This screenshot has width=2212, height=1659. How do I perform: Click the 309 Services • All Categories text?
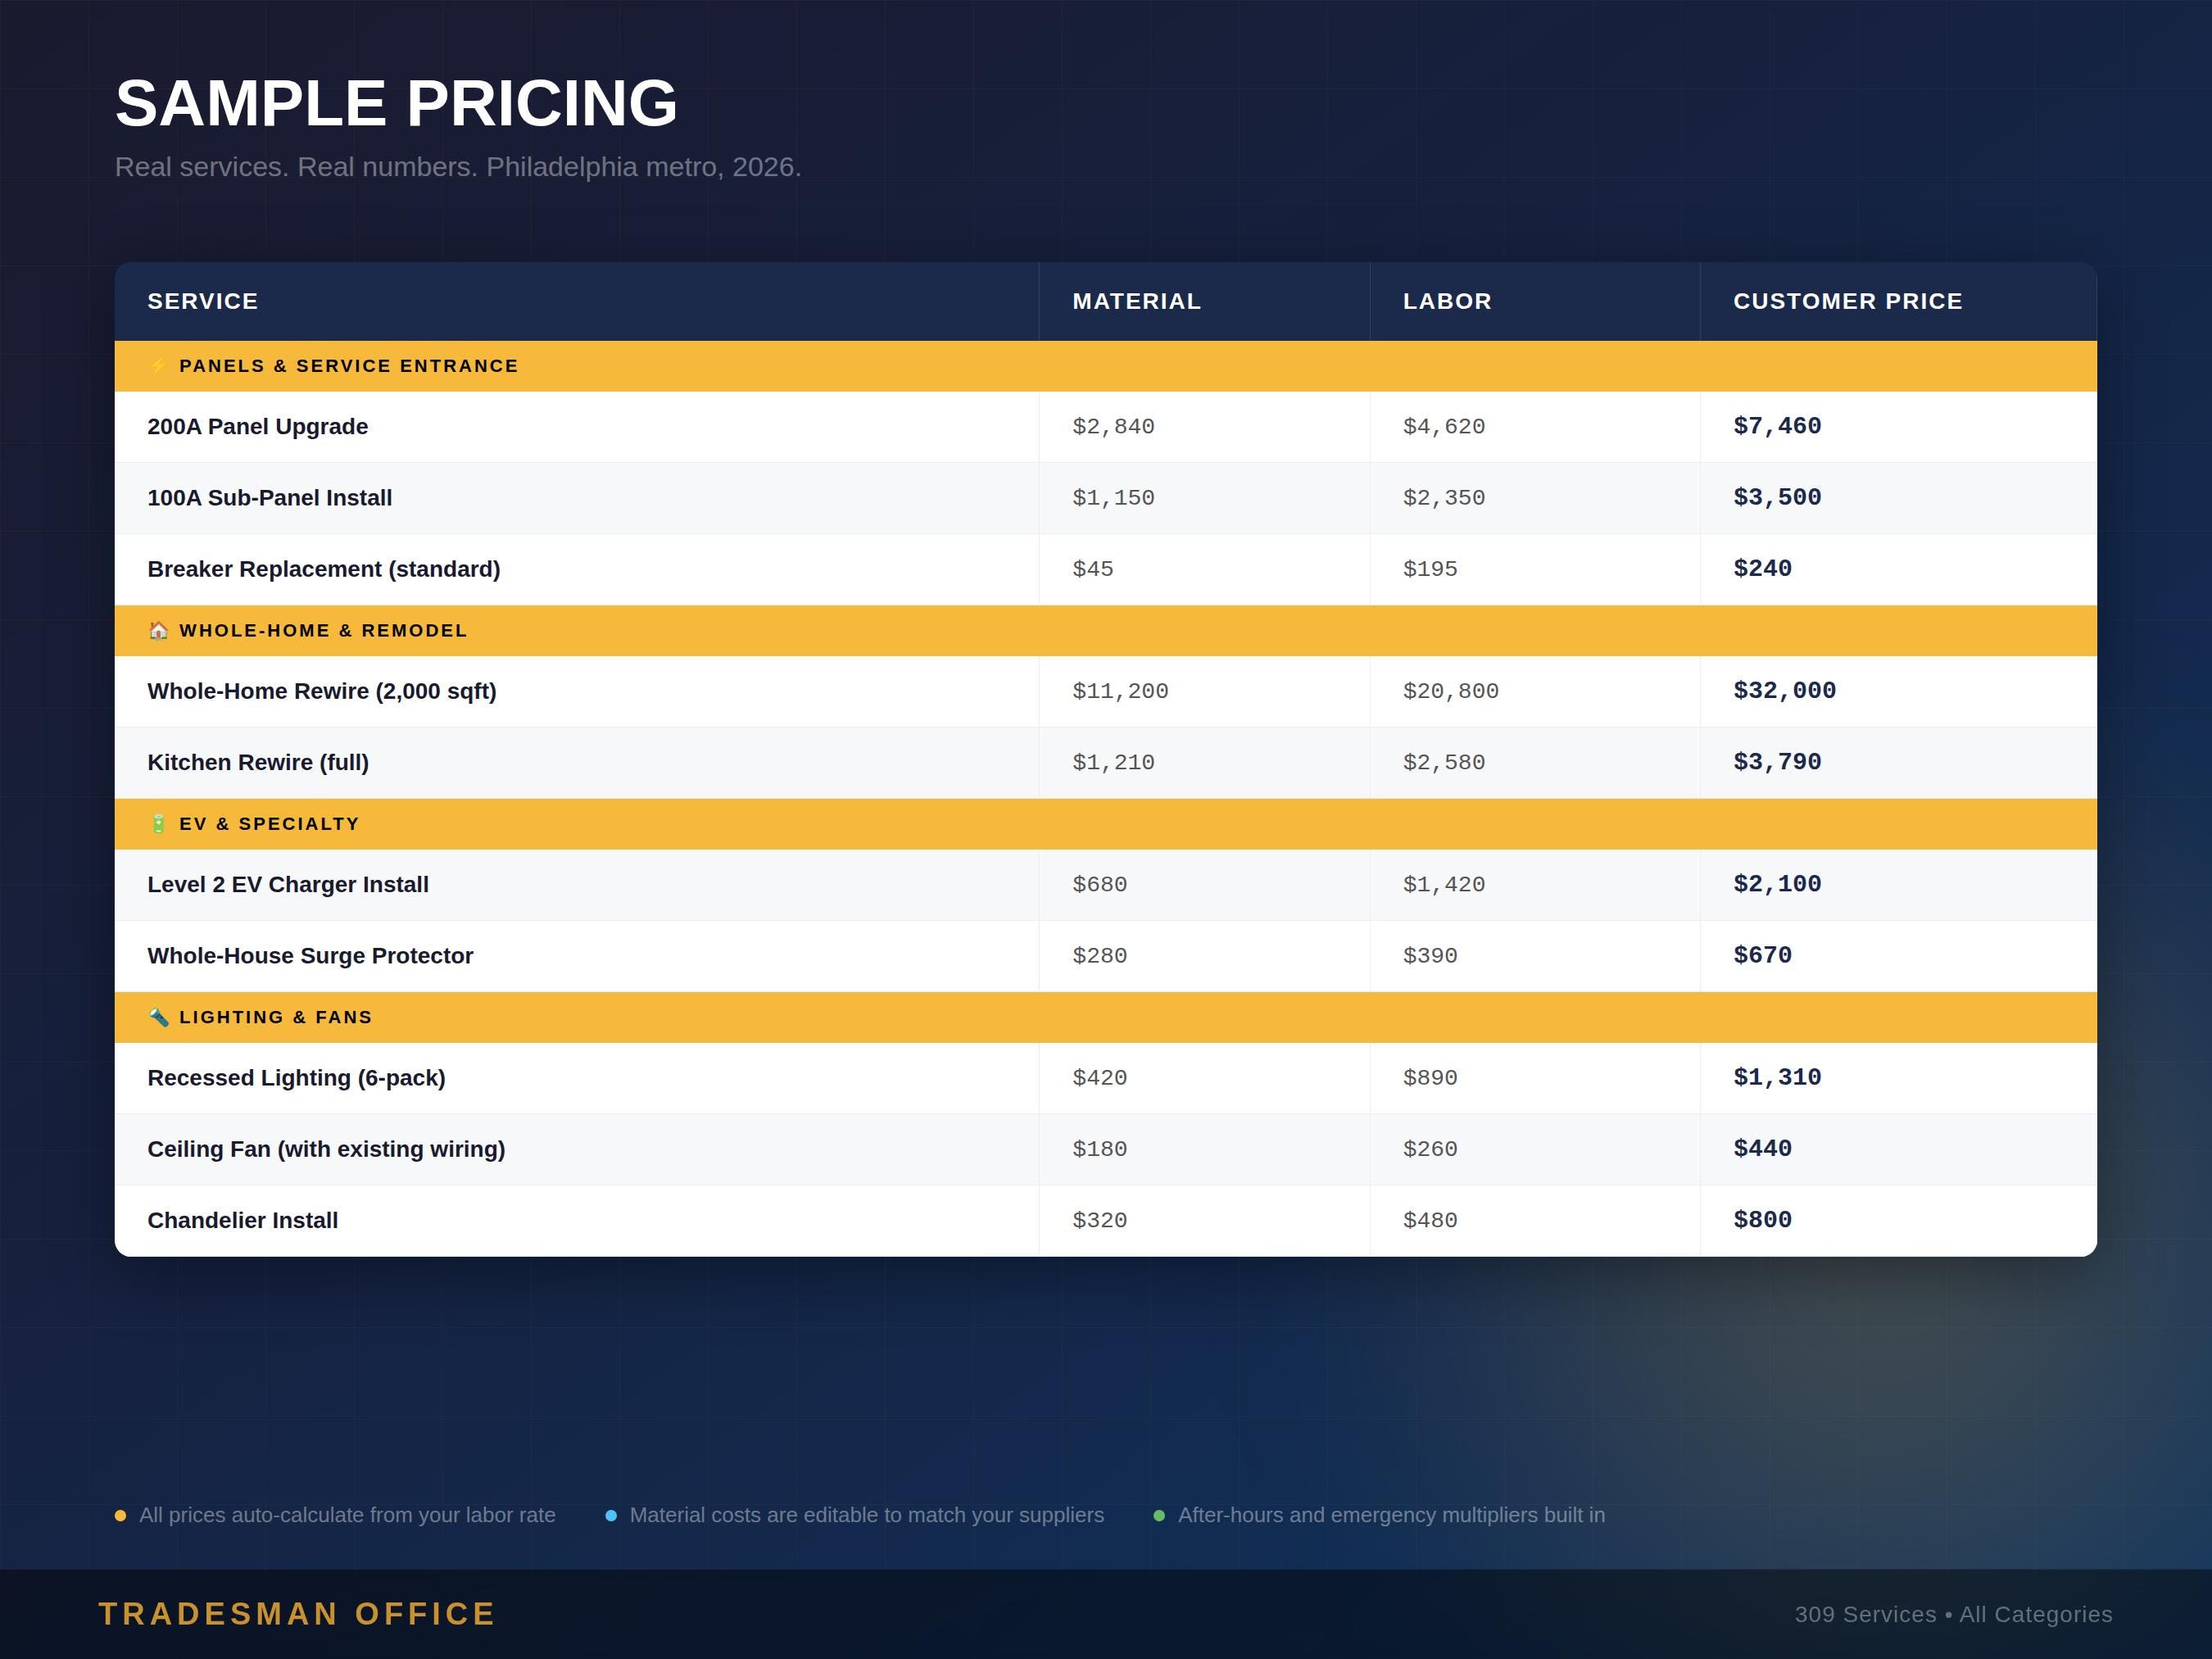1954,1615
